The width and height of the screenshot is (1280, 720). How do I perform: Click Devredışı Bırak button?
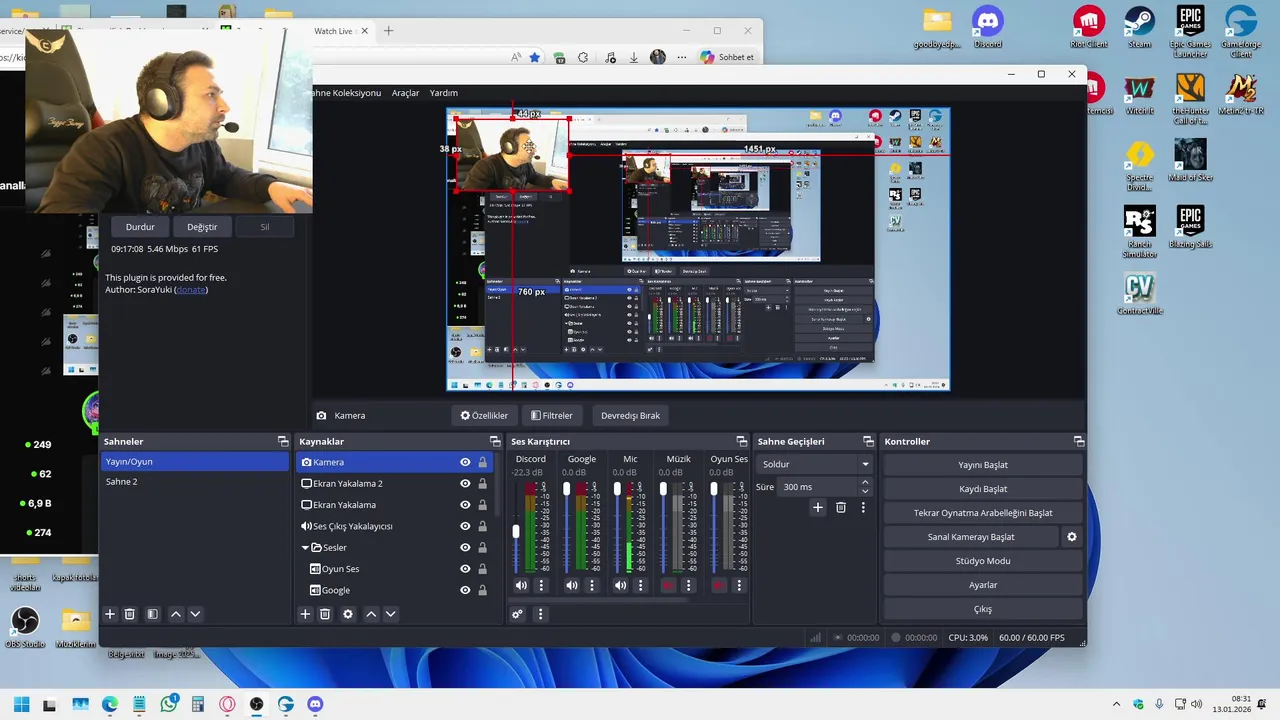[630, 415]
